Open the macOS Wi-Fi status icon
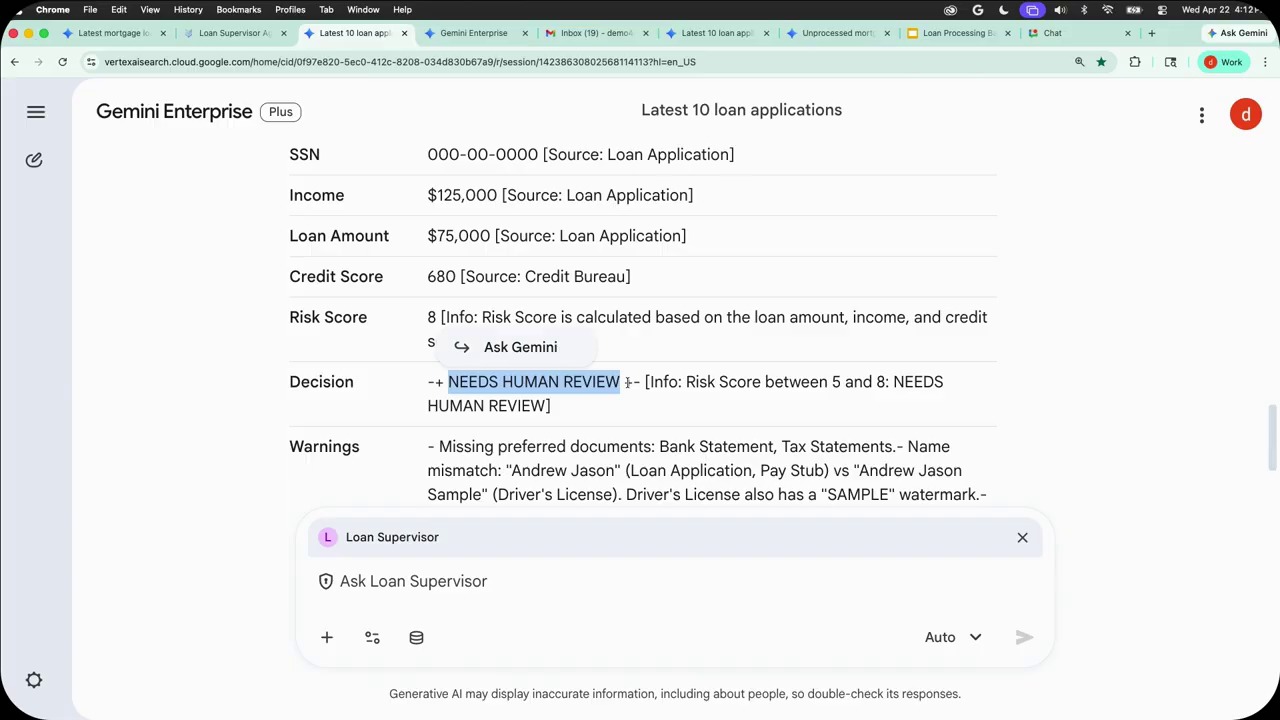 (x=1107, y=9)
